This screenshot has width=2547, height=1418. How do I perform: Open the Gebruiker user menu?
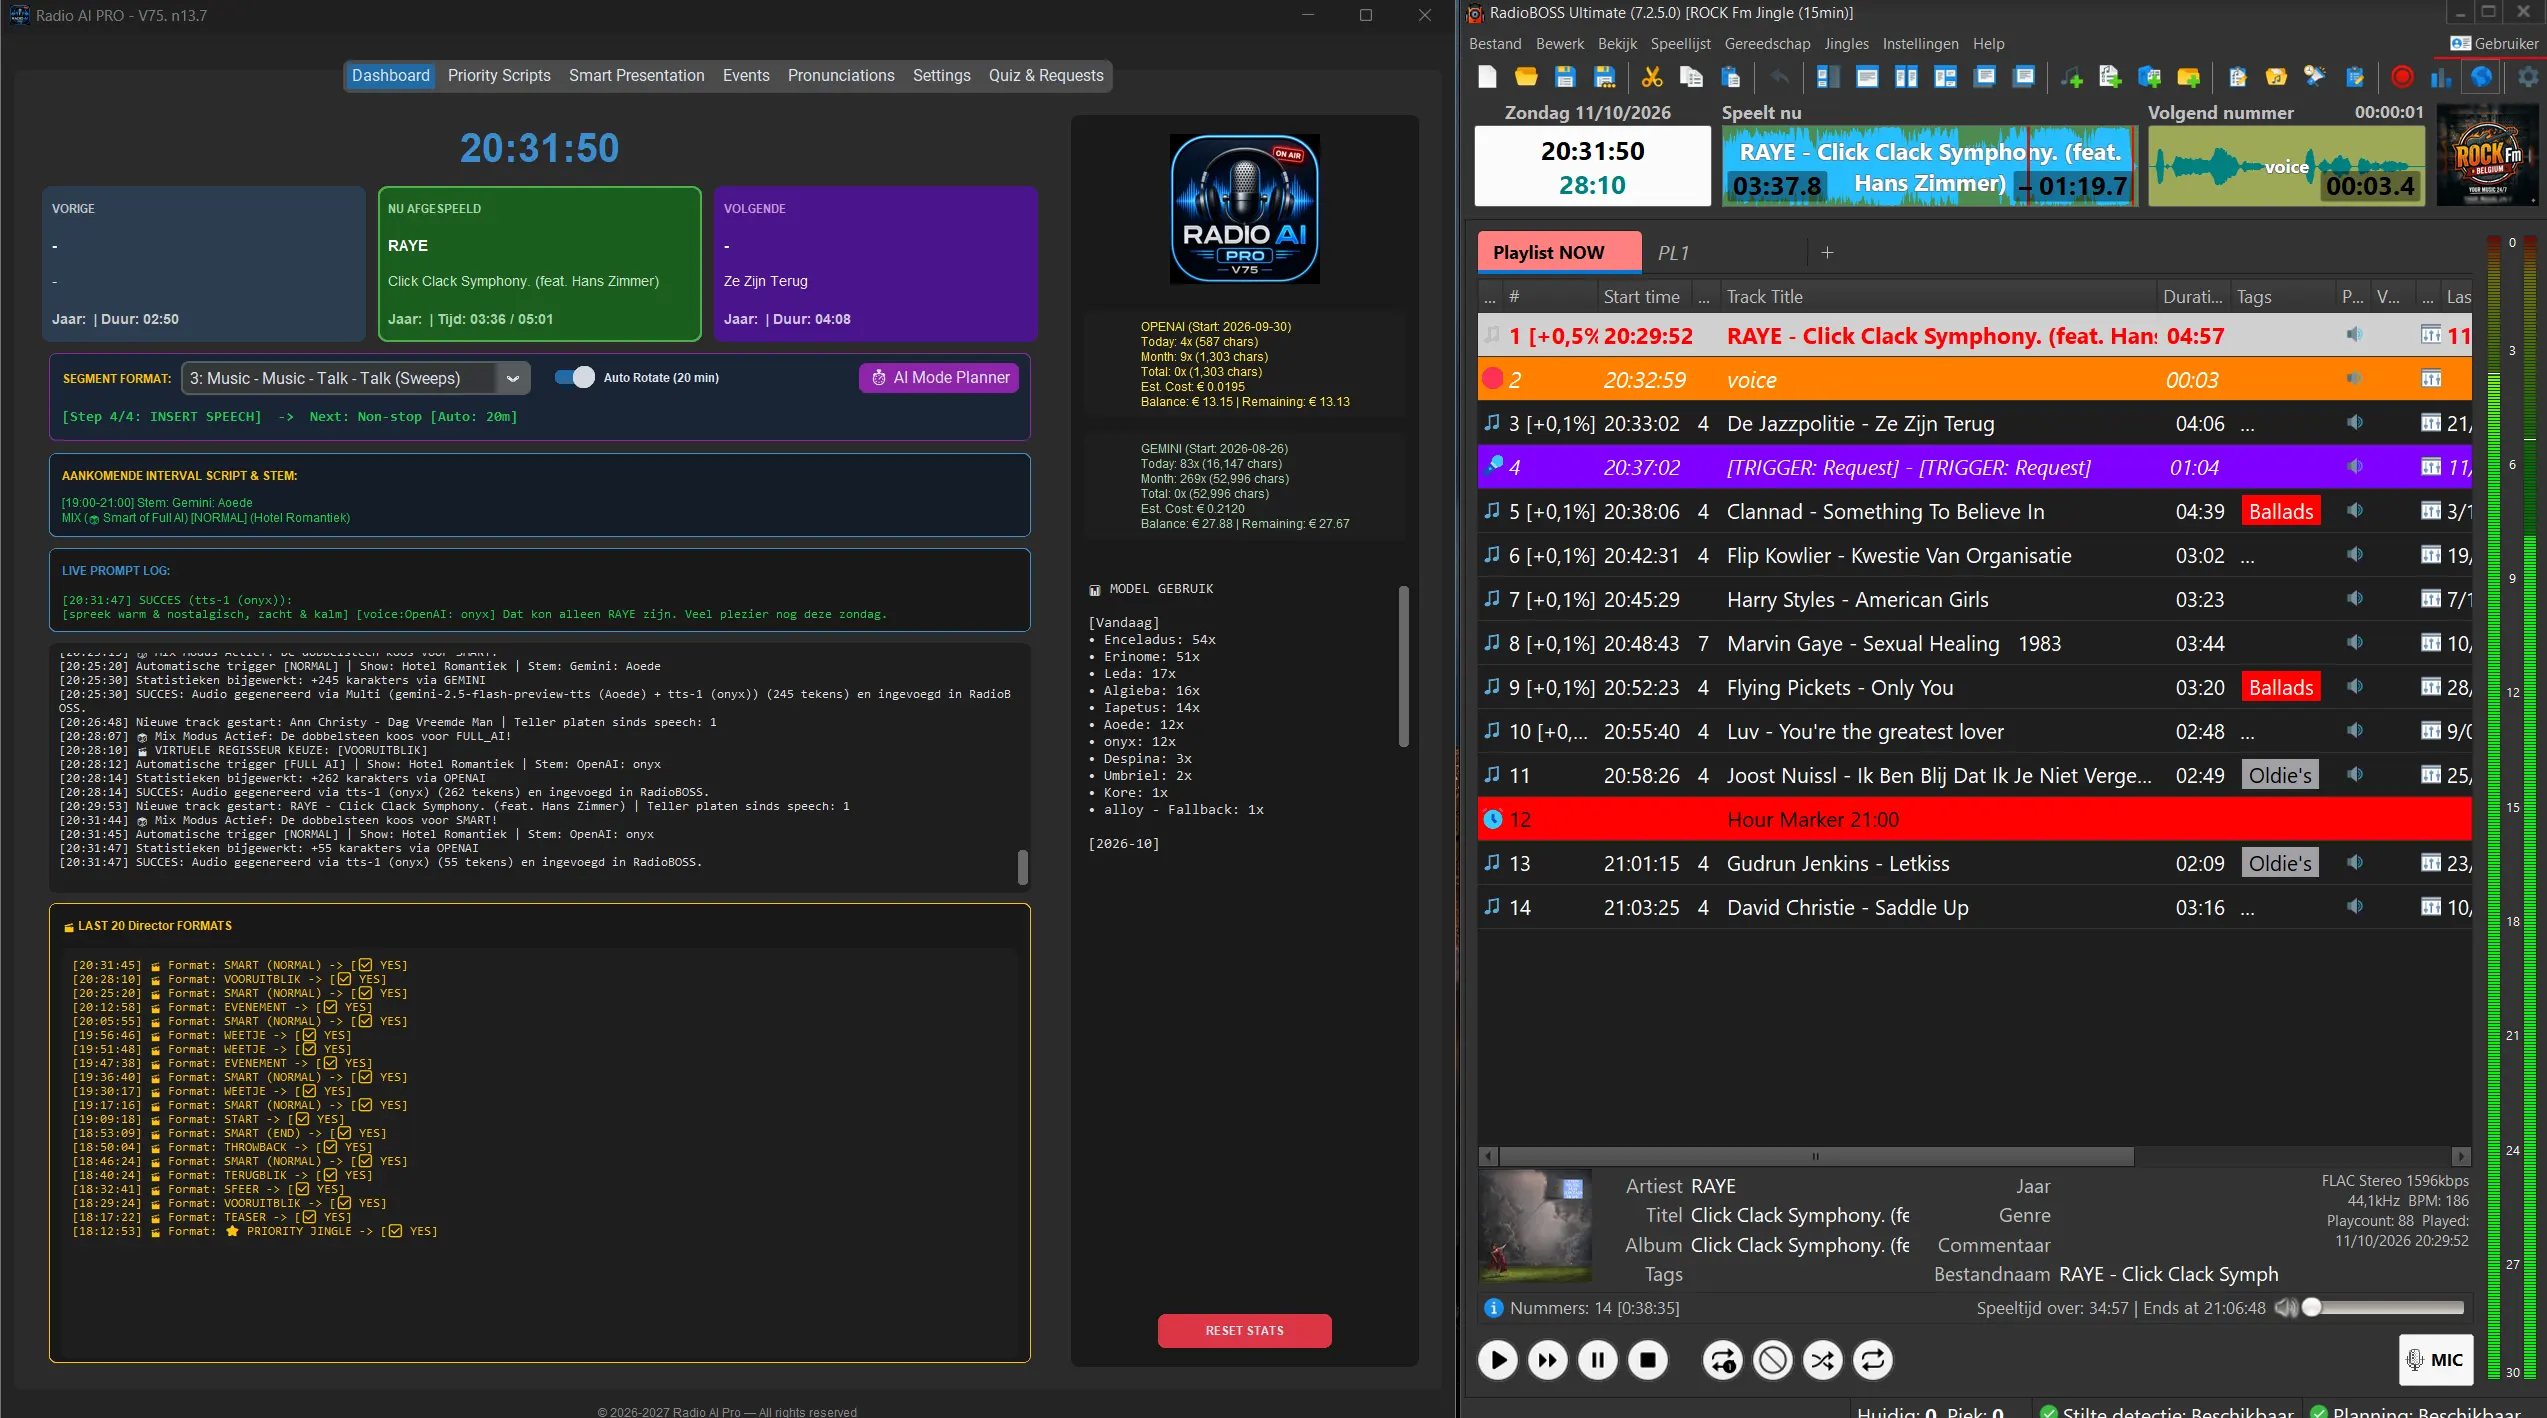[x=2494, y=43]
